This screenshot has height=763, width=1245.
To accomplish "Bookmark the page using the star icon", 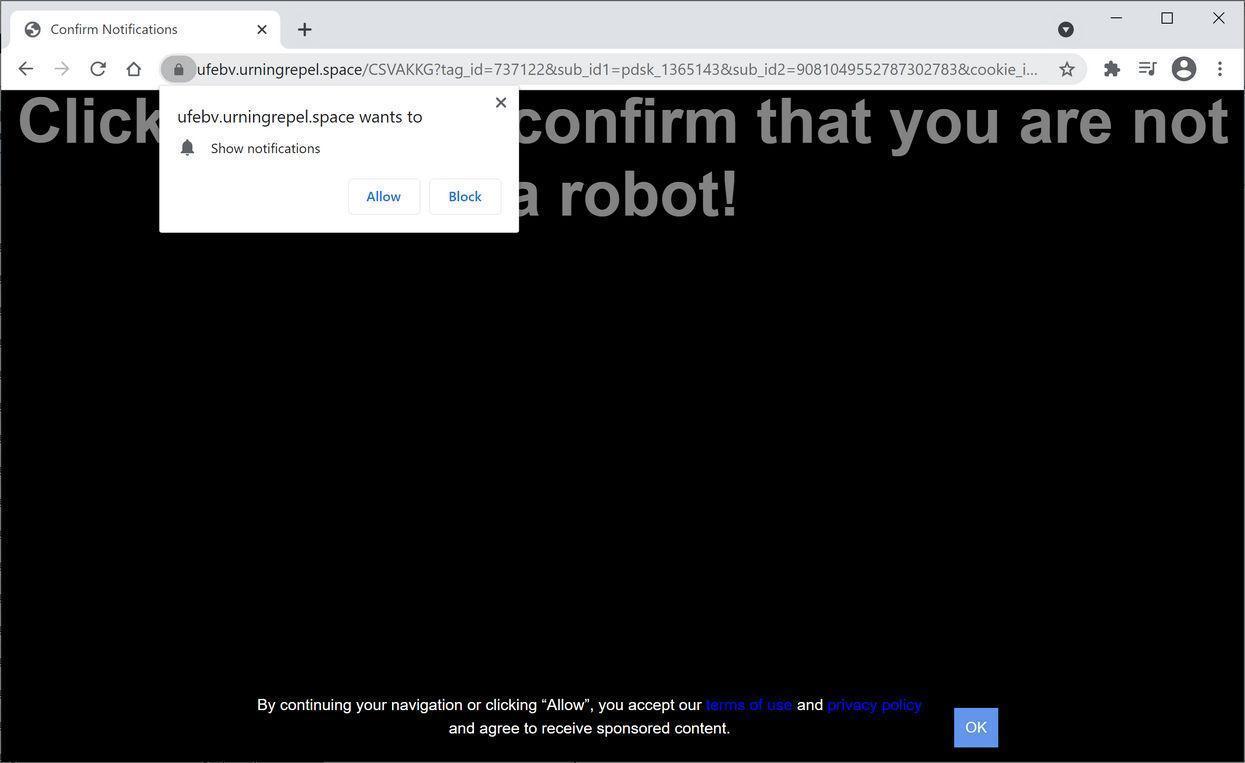I will 1066,68.
